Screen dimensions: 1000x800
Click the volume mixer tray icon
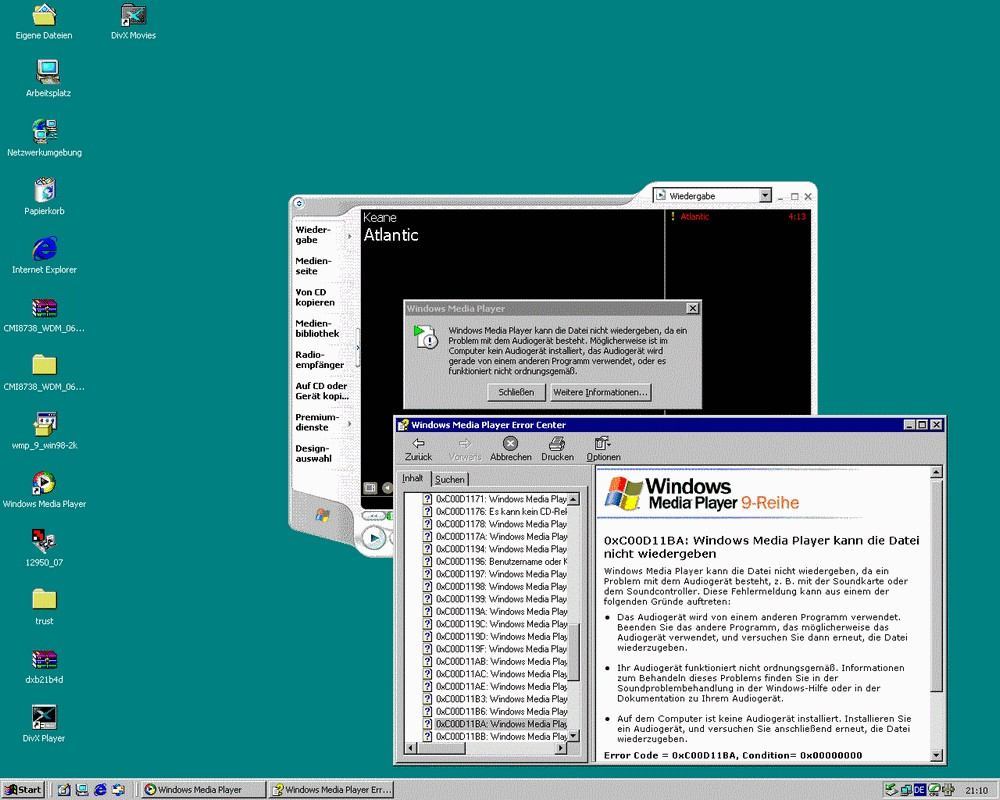point(948,790)
